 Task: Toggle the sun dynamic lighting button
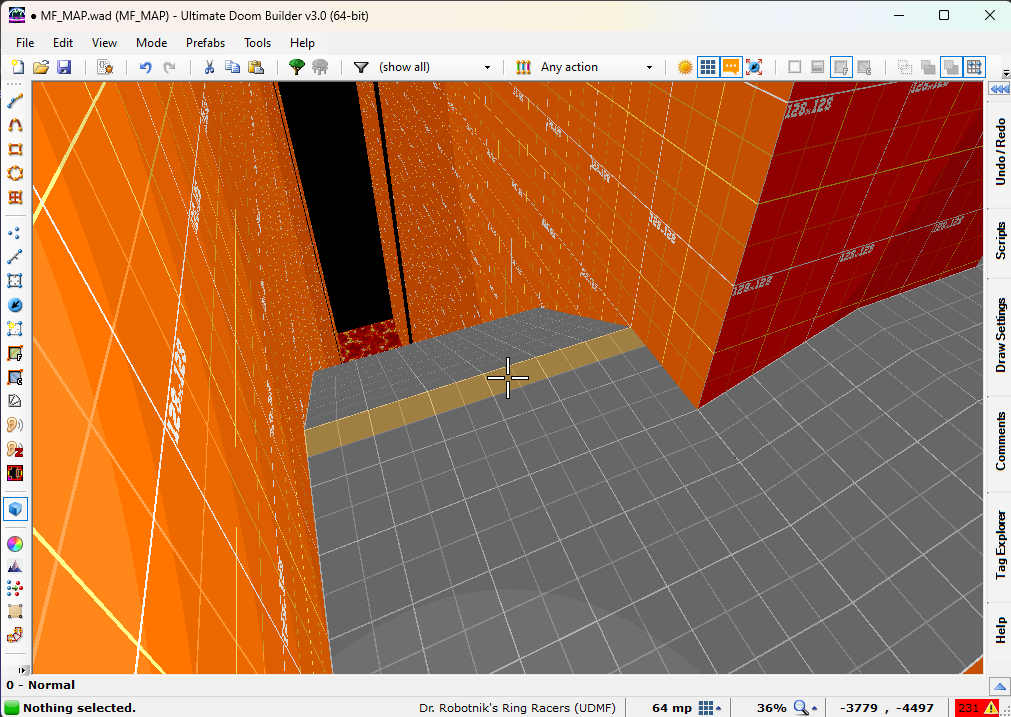tap(685, 67)
